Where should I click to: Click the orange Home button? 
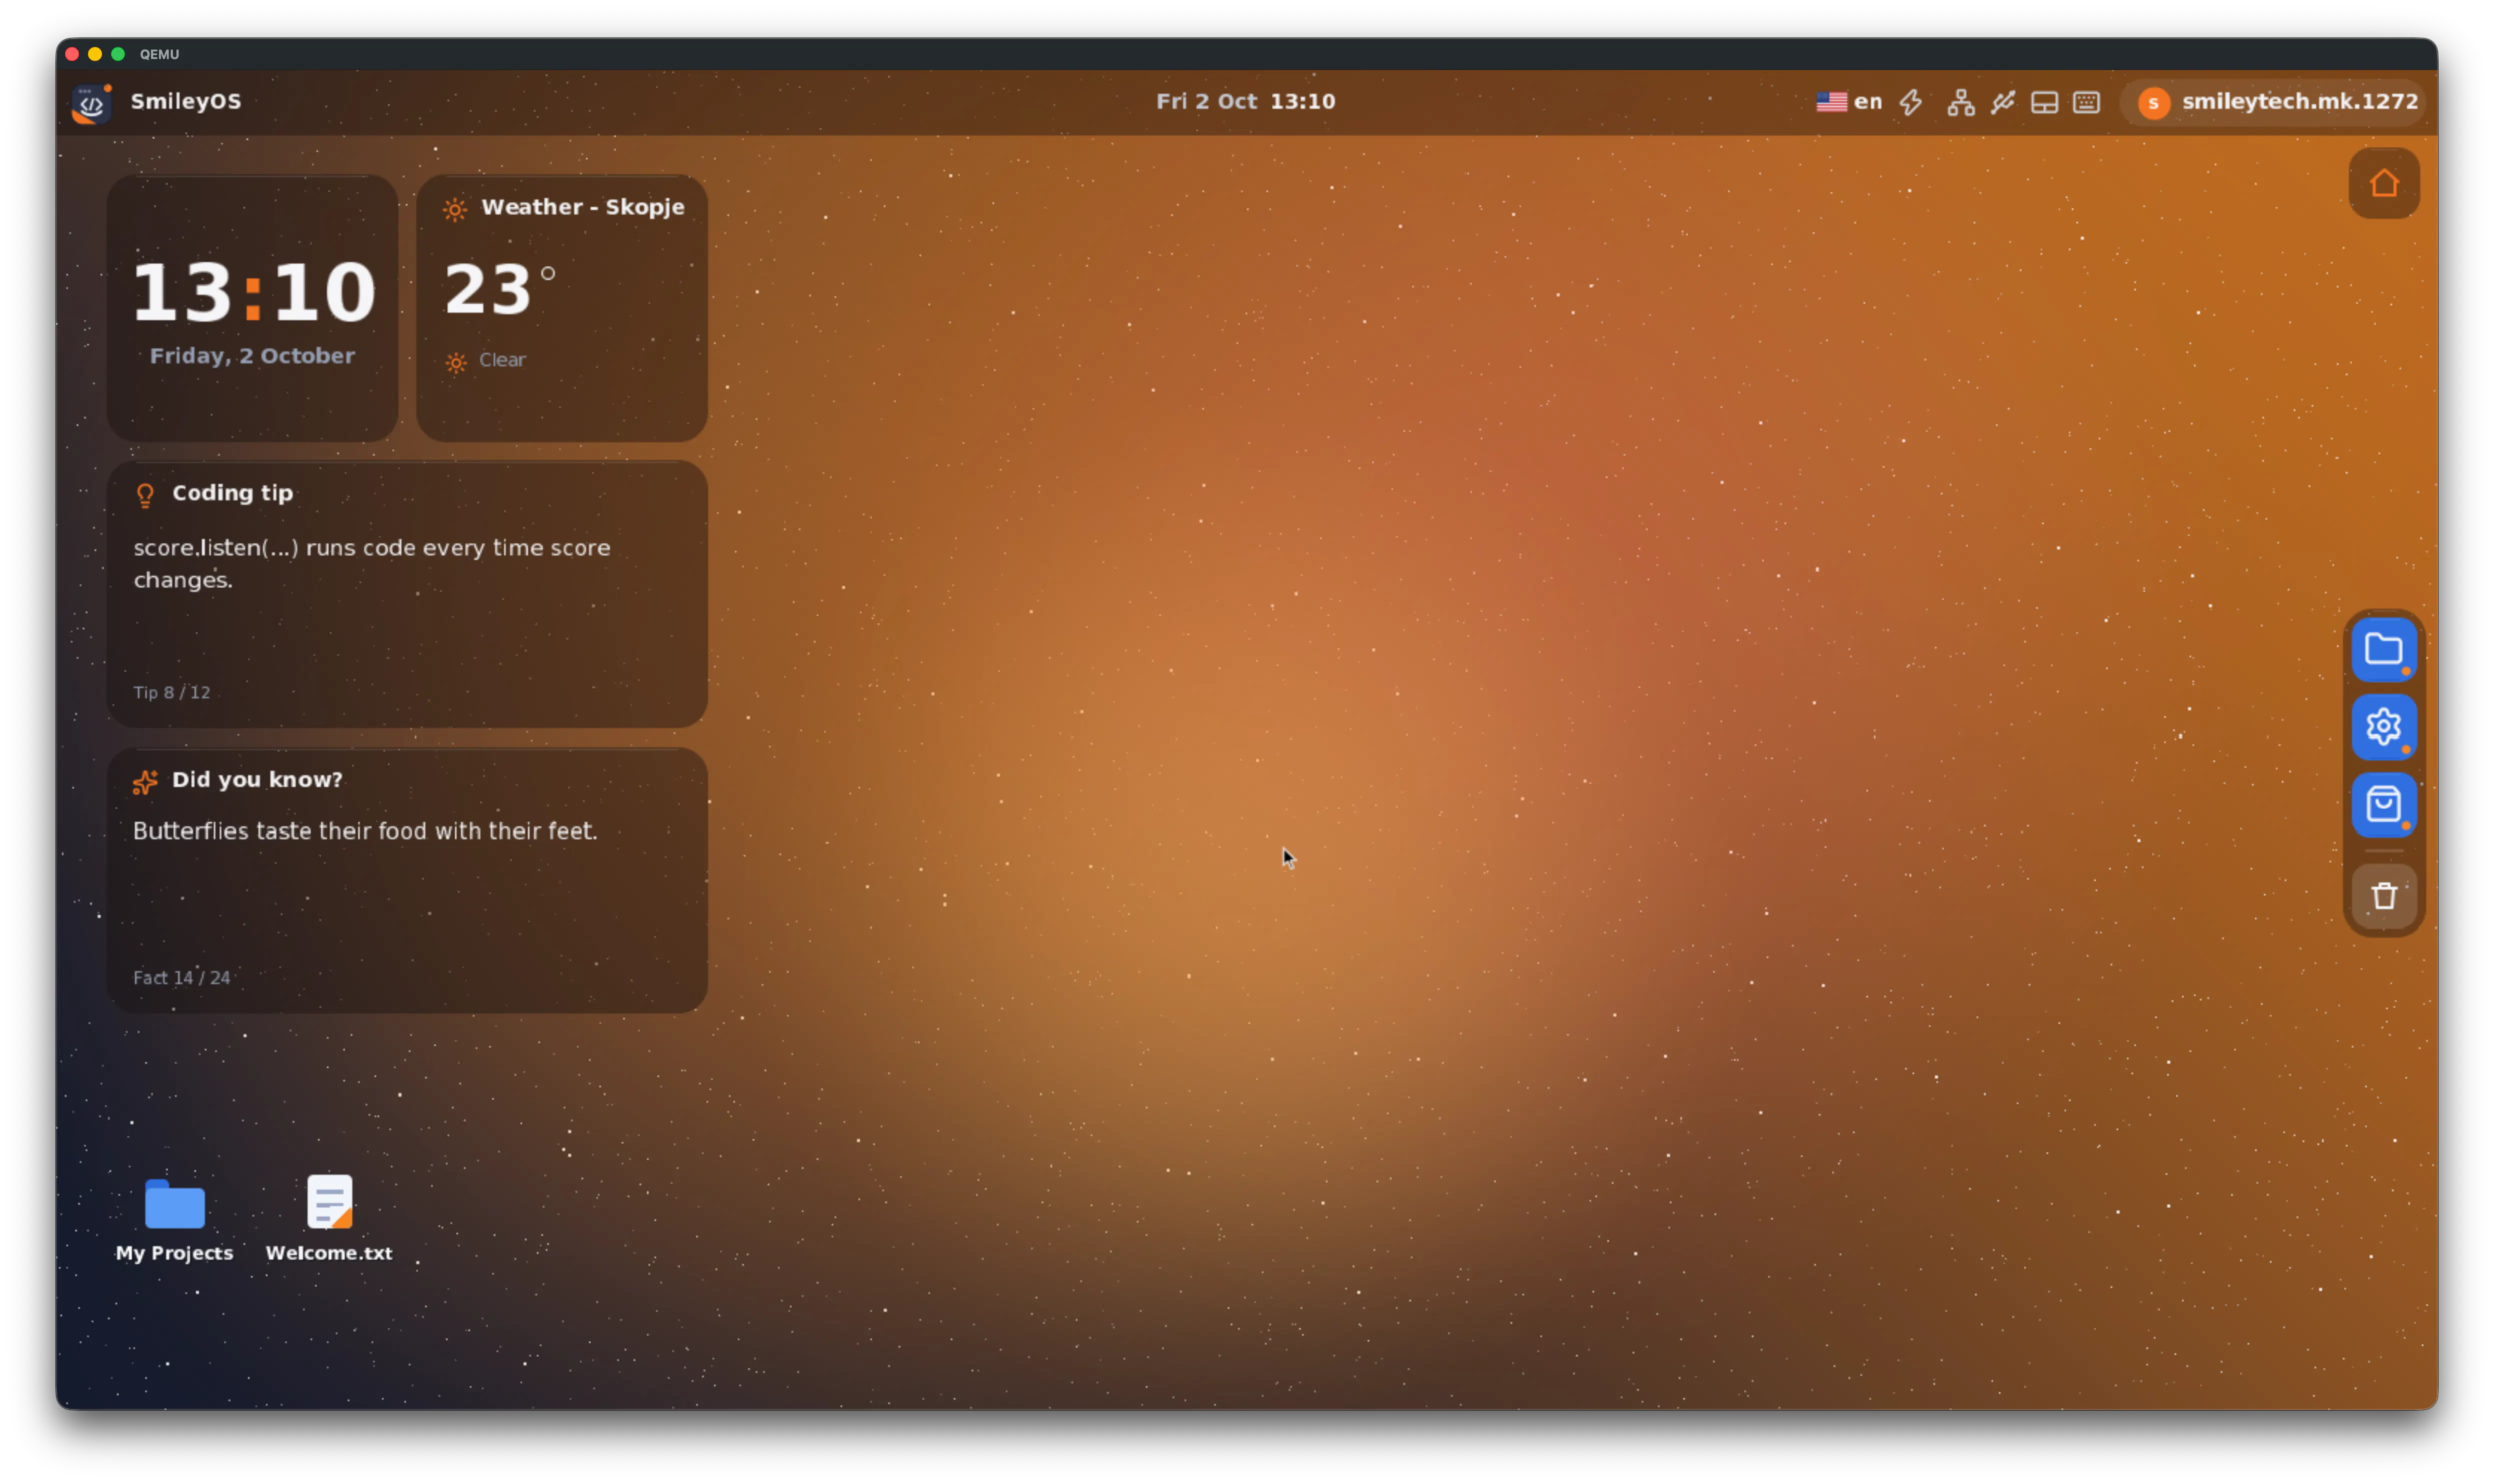2384,183
